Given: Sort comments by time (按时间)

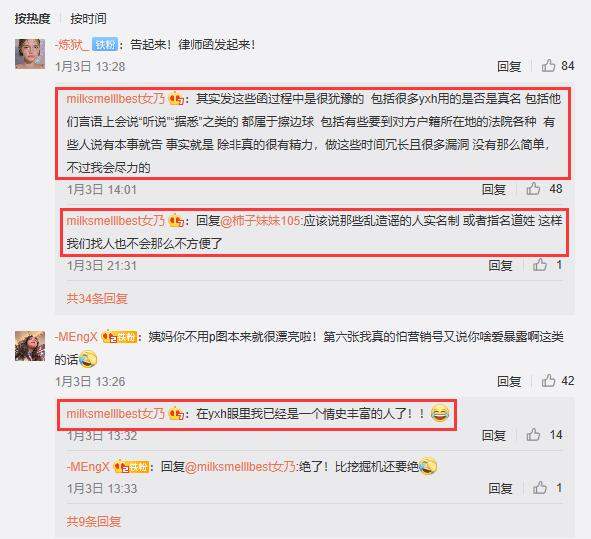Looking at the screenshot, I should click(x=88, y=18).
